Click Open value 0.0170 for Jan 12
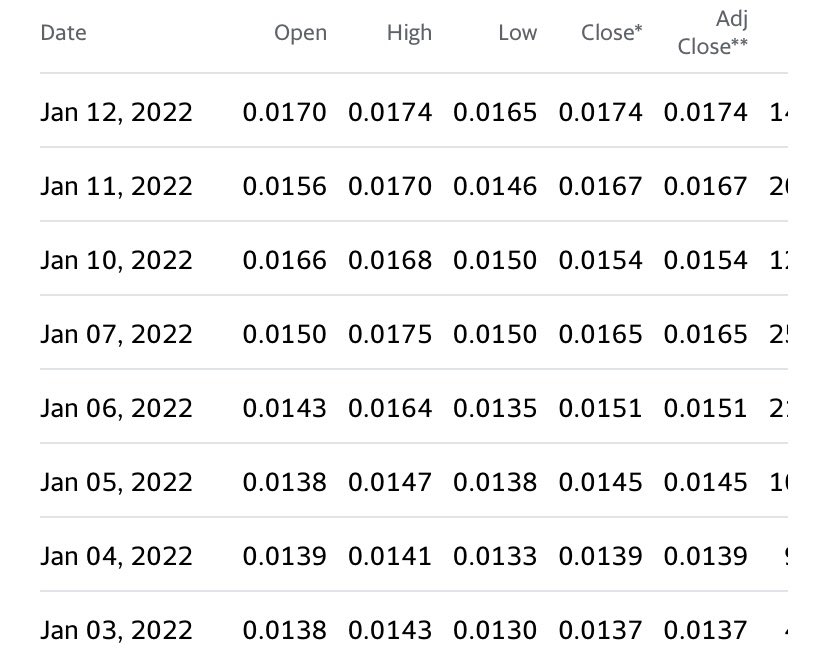Image resolution: width=828 pixels, height=661 pixels. [x=285, y=112]
